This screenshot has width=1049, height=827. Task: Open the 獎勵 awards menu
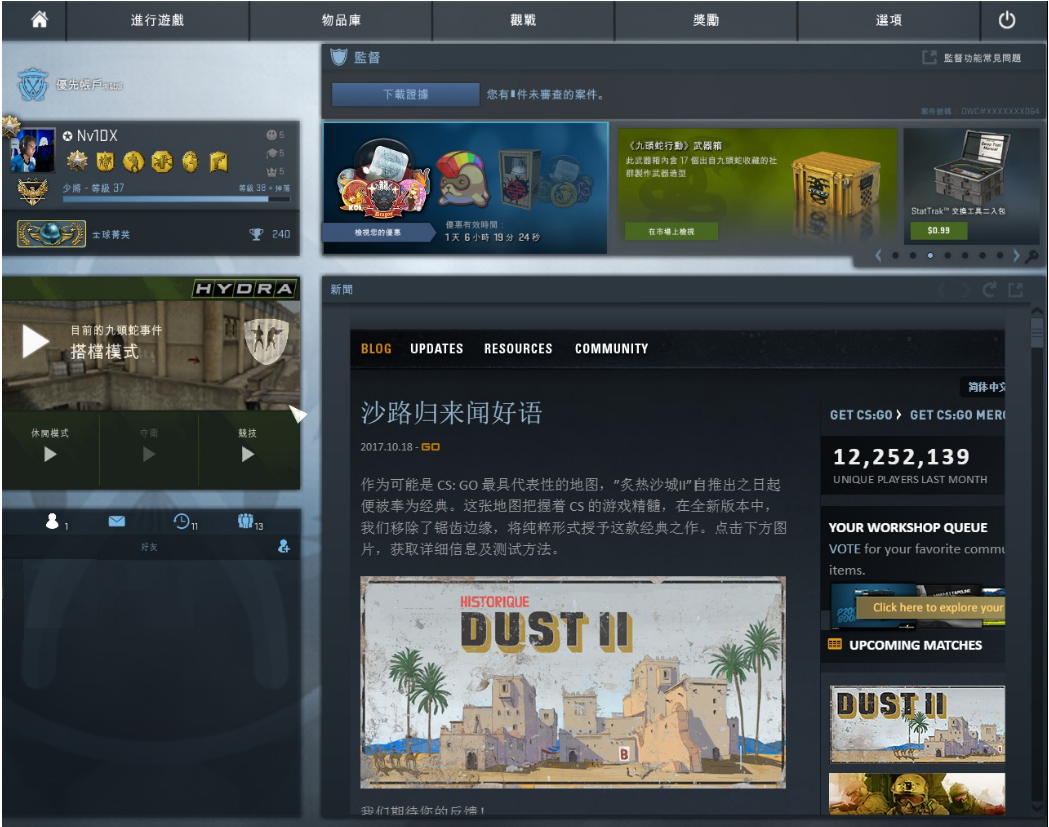(706, 20)
